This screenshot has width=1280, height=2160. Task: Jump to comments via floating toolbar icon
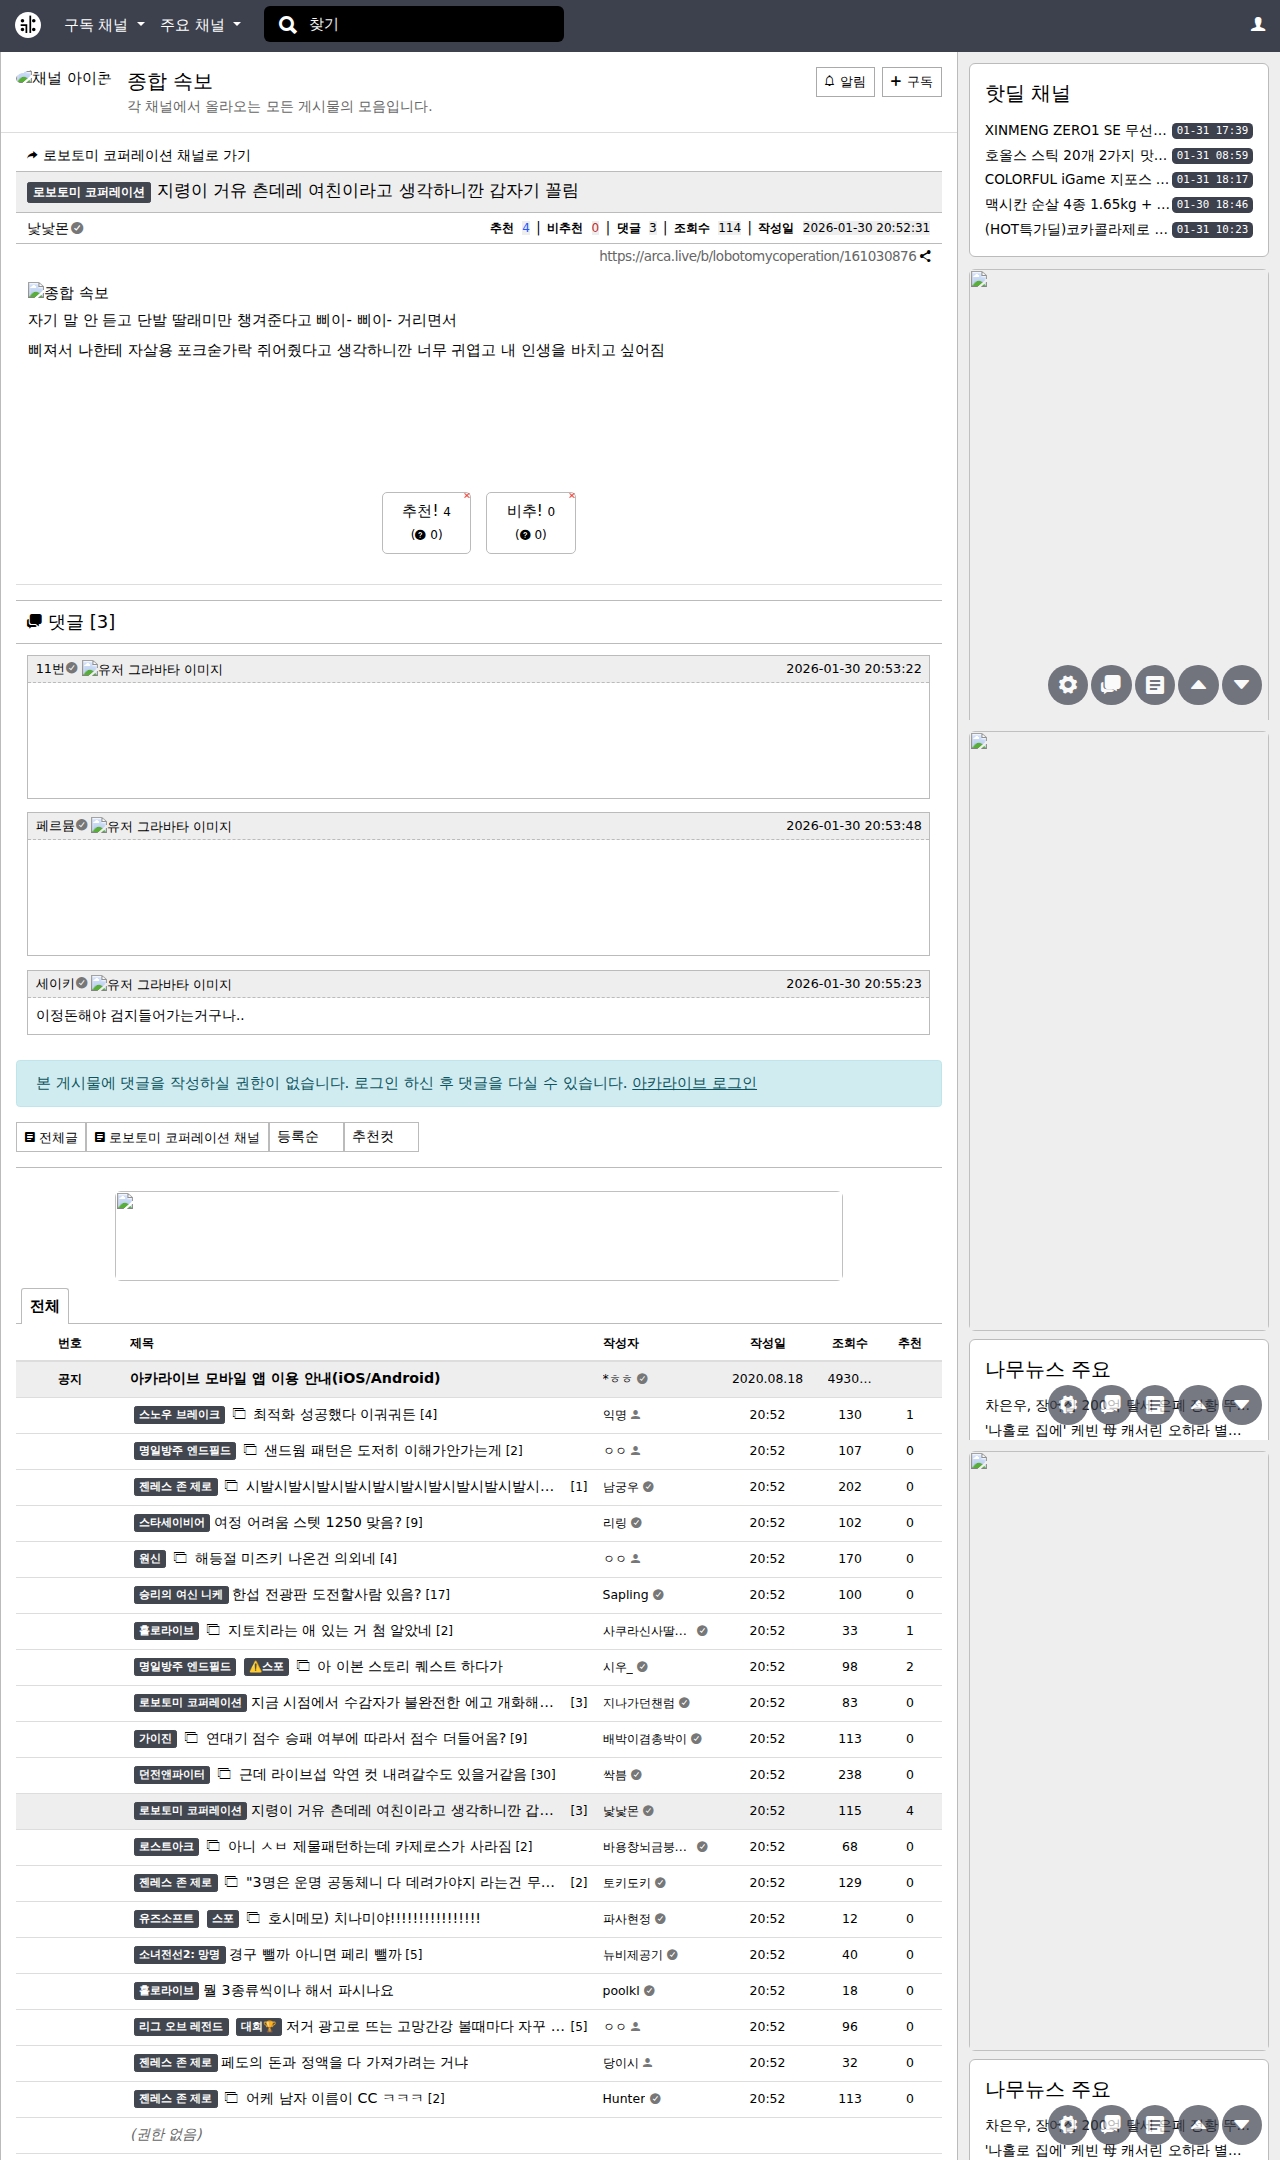pyautogui.click(x=1111, y=685)
